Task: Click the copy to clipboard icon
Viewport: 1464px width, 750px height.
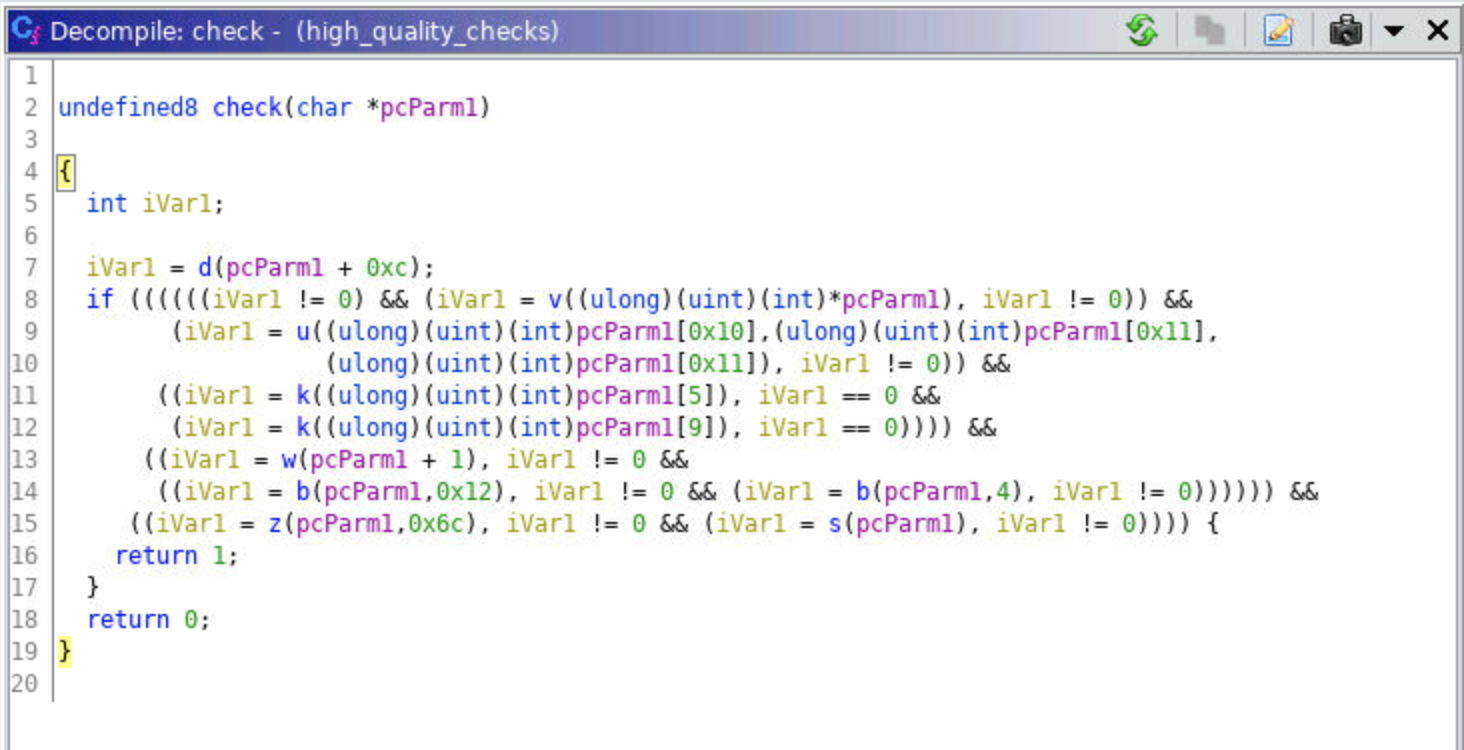Action: [x=1210, y=31]
